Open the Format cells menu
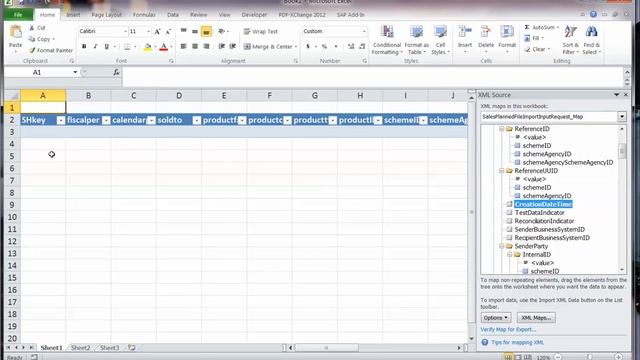Screen dimensions: 640x360 point(507,40)
